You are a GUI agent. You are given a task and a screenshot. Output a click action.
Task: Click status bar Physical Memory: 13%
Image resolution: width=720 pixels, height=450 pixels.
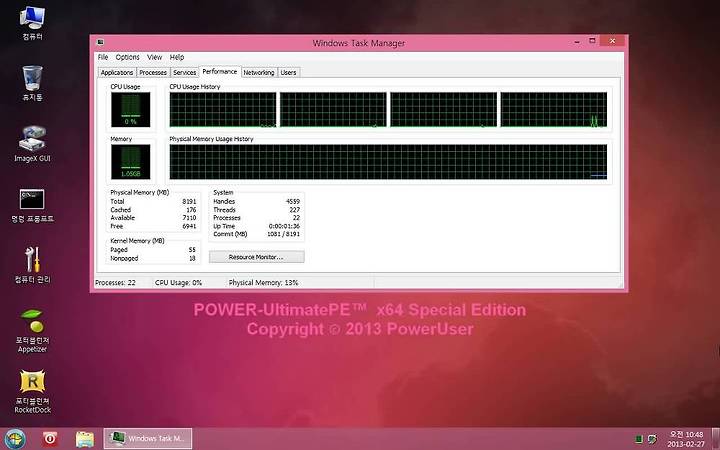[x=264, y=282]
